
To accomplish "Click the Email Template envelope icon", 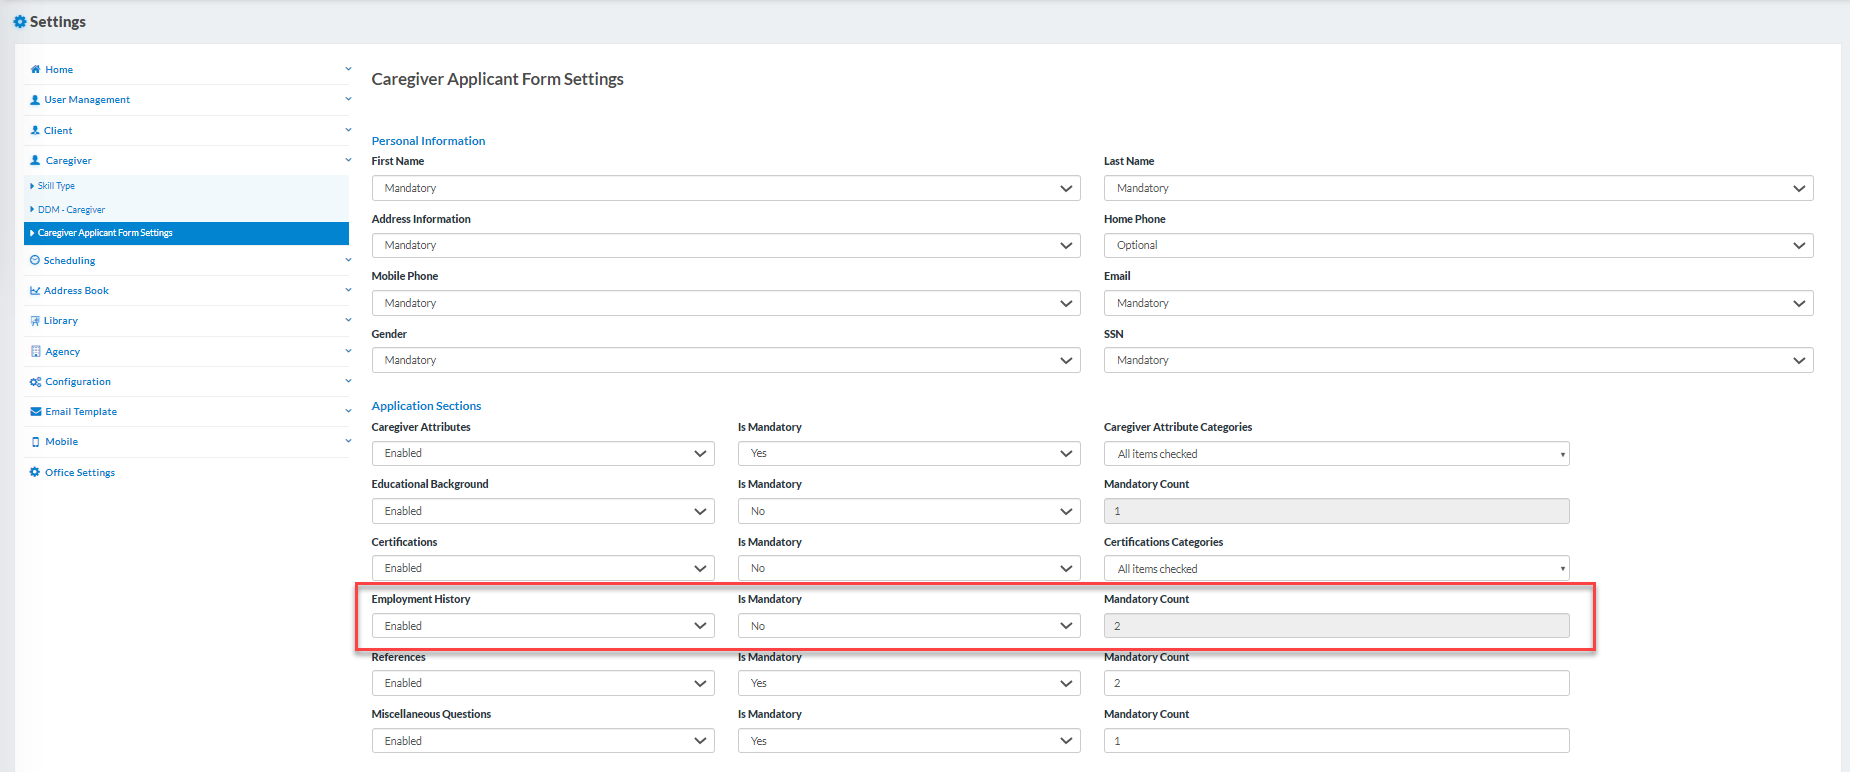I will point(36,412).
